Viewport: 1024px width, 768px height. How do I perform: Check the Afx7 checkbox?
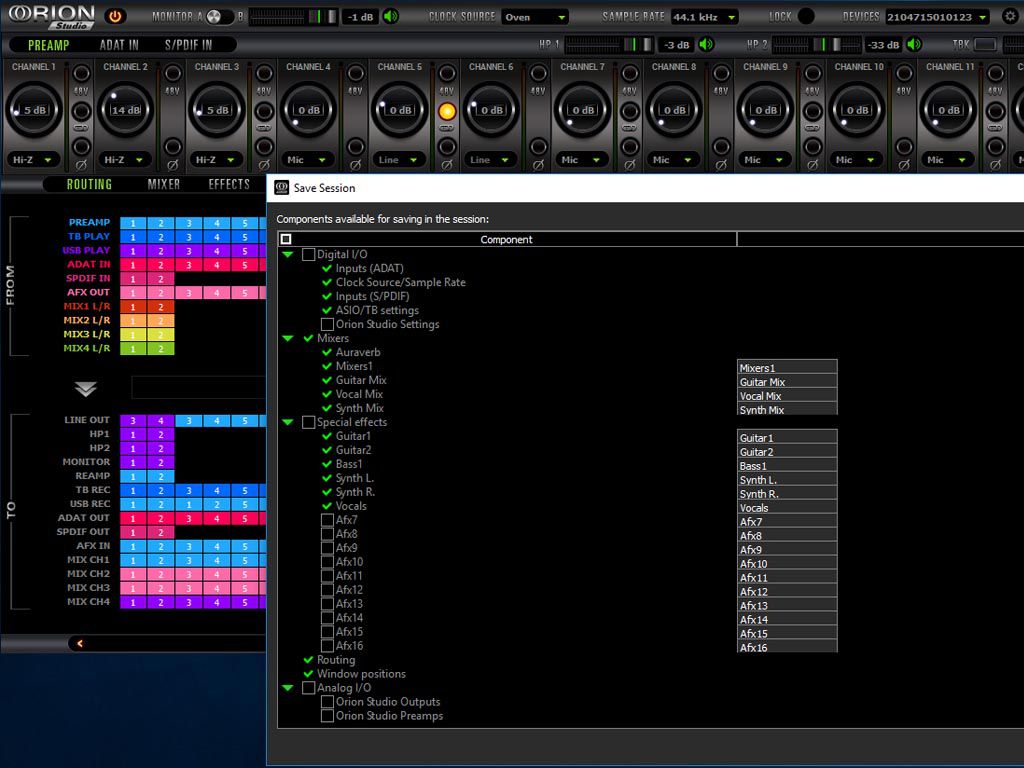(x=327, y=520)
